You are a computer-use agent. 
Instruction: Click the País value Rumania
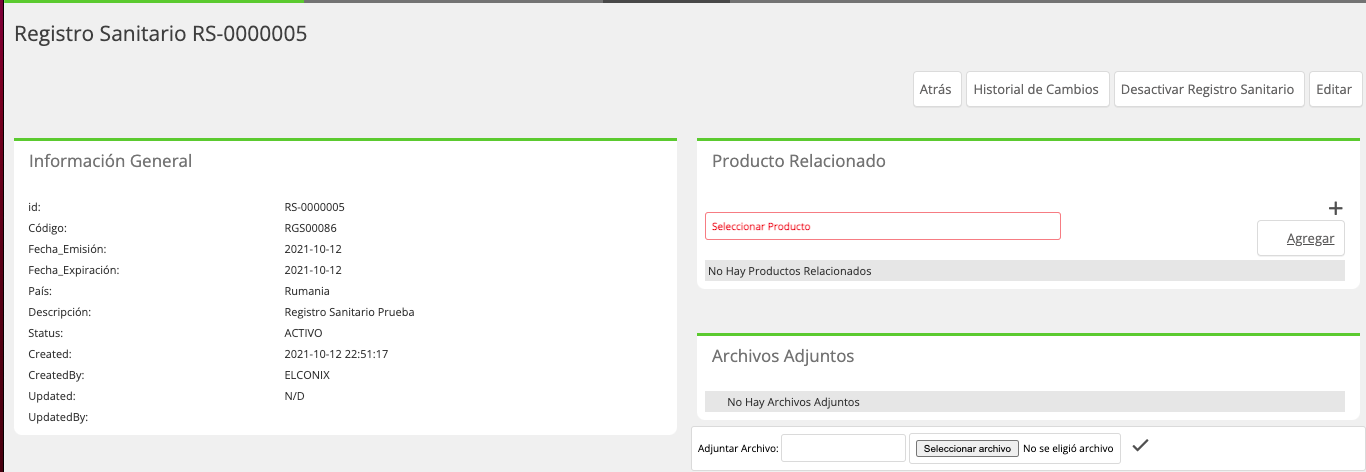(x=307, y=291)
